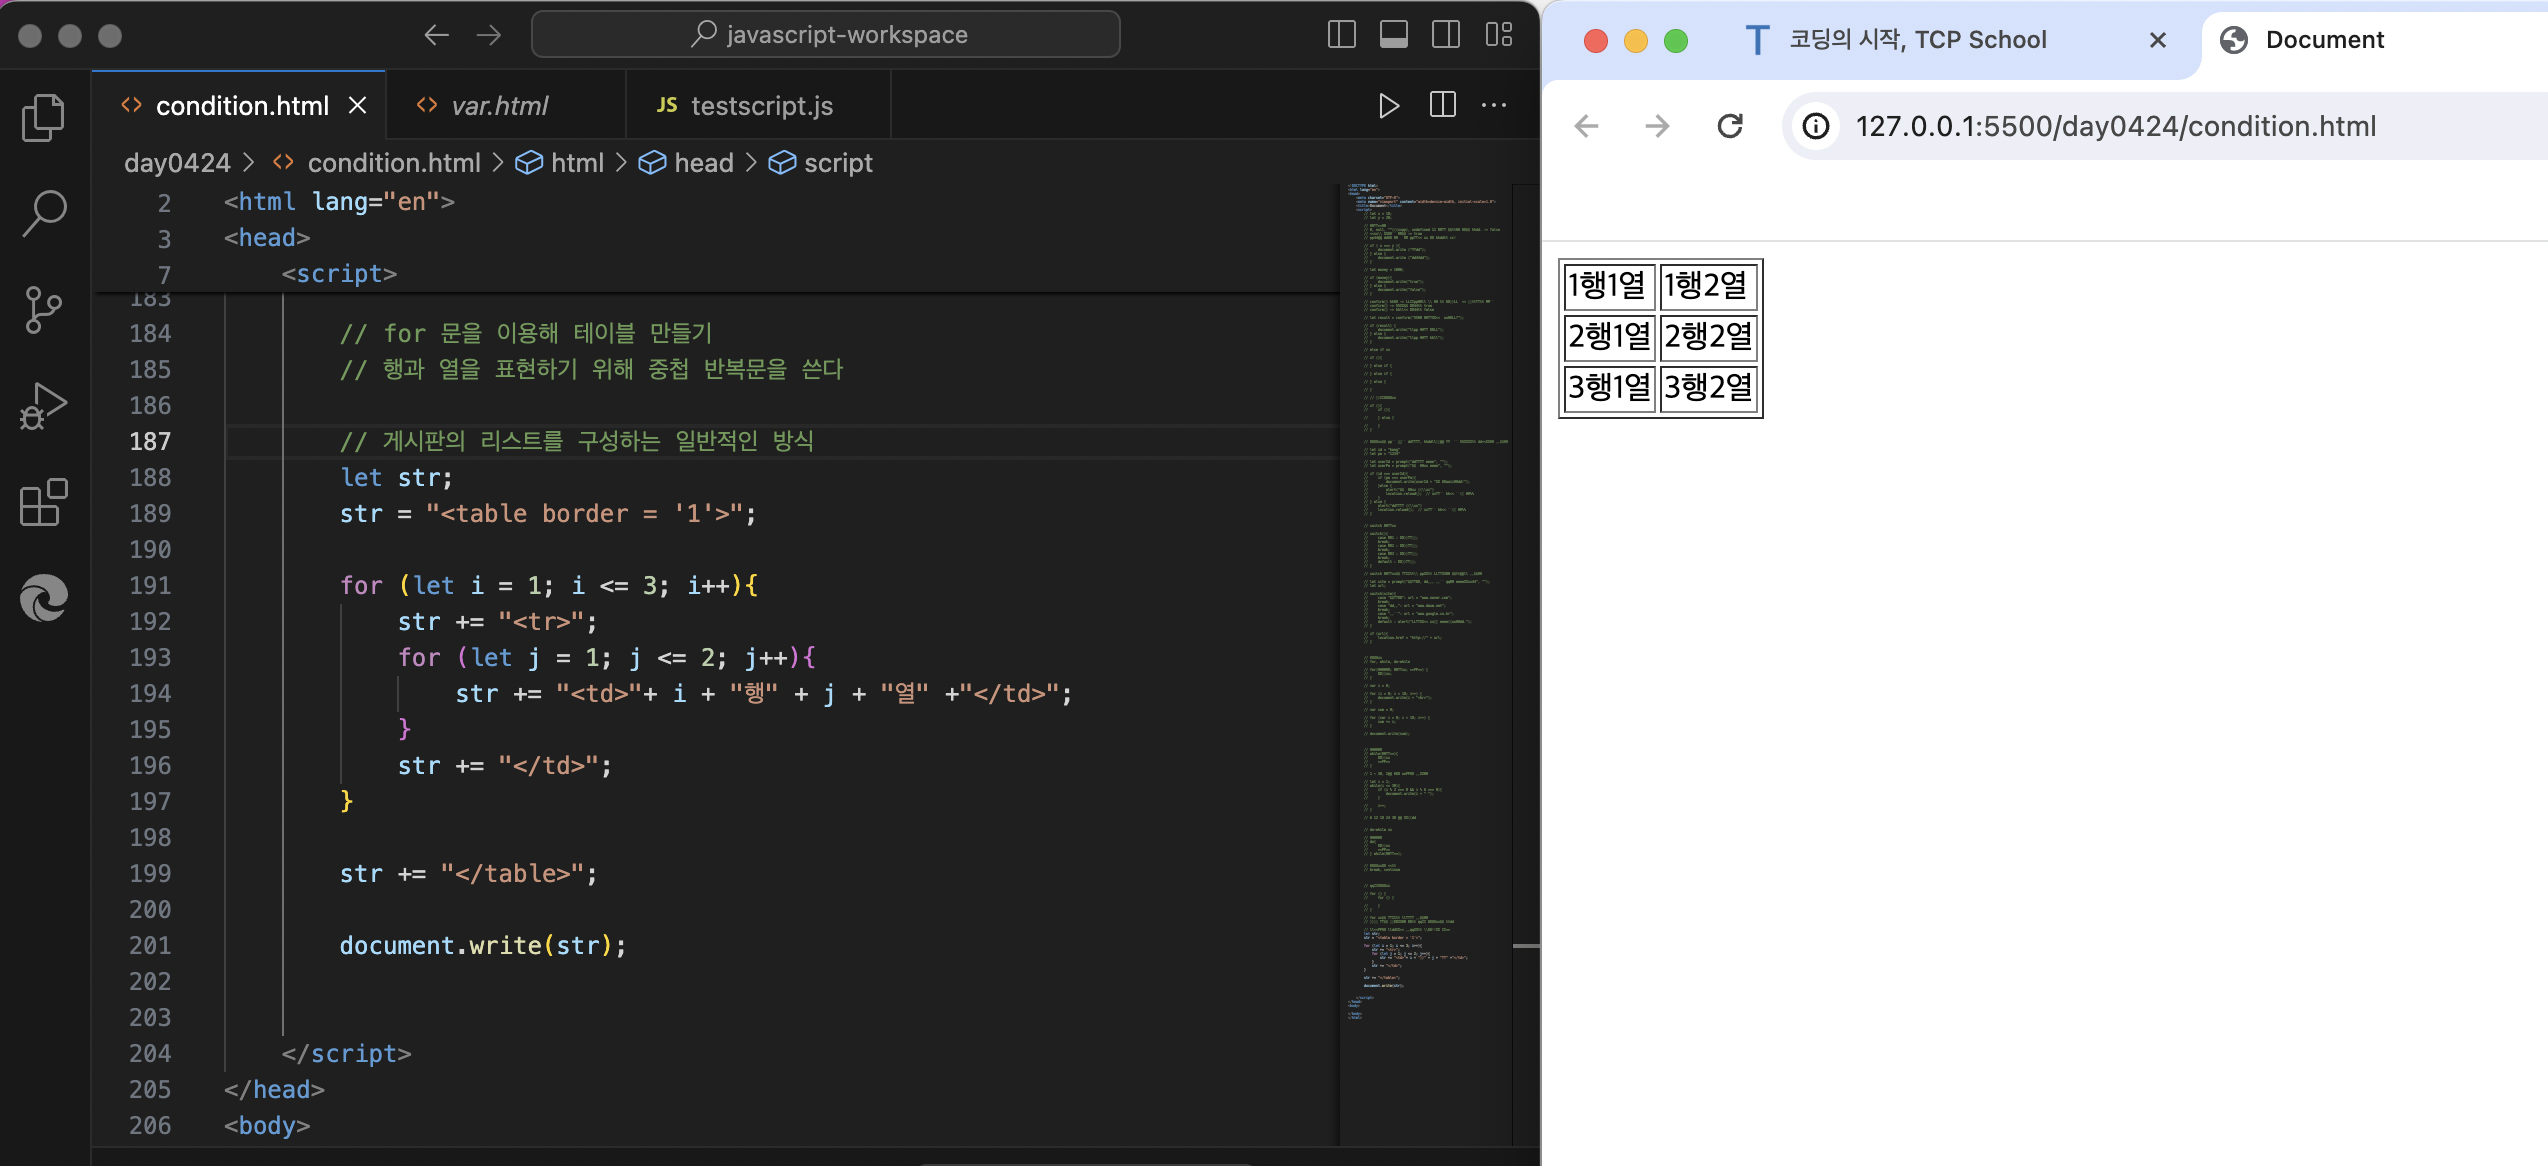Click the Split Editor Right icon
Image resolution: width=2548 pixels, height=1166 pixels.
click(1442, 106)
